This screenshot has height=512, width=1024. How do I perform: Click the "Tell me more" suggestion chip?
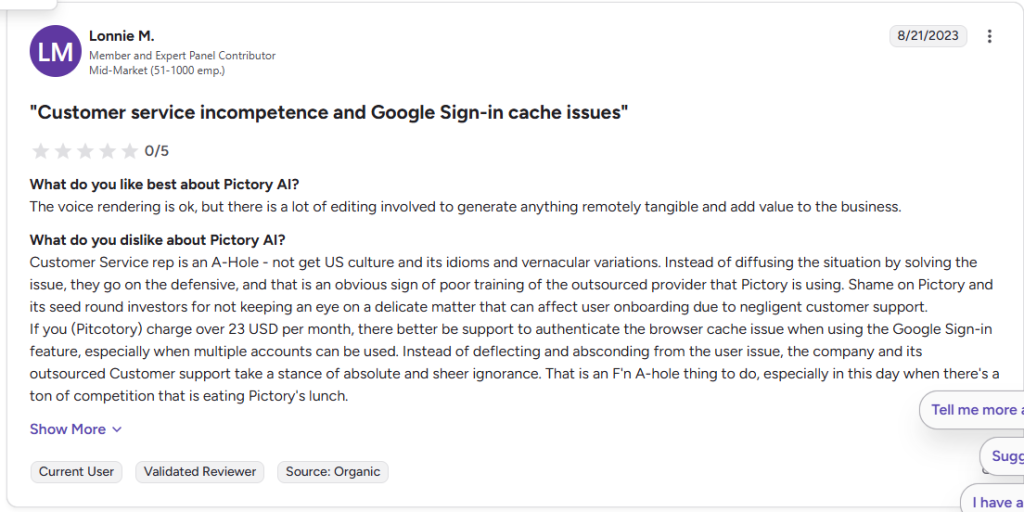(973, 410)
